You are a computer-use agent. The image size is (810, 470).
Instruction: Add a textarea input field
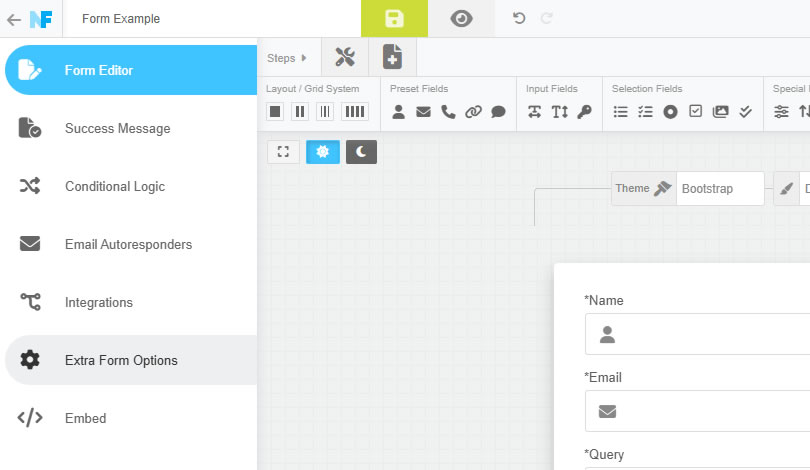click(559, 112)
